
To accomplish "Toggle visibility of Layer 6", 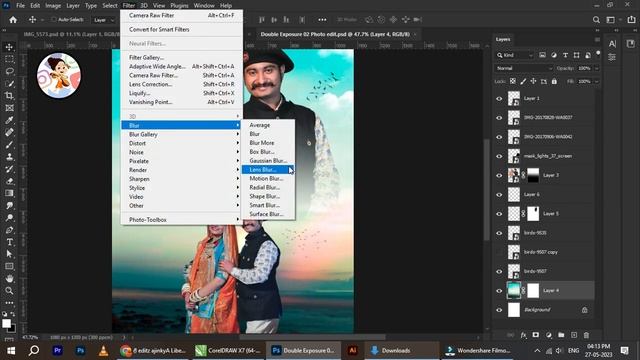I will click(499, 194).
